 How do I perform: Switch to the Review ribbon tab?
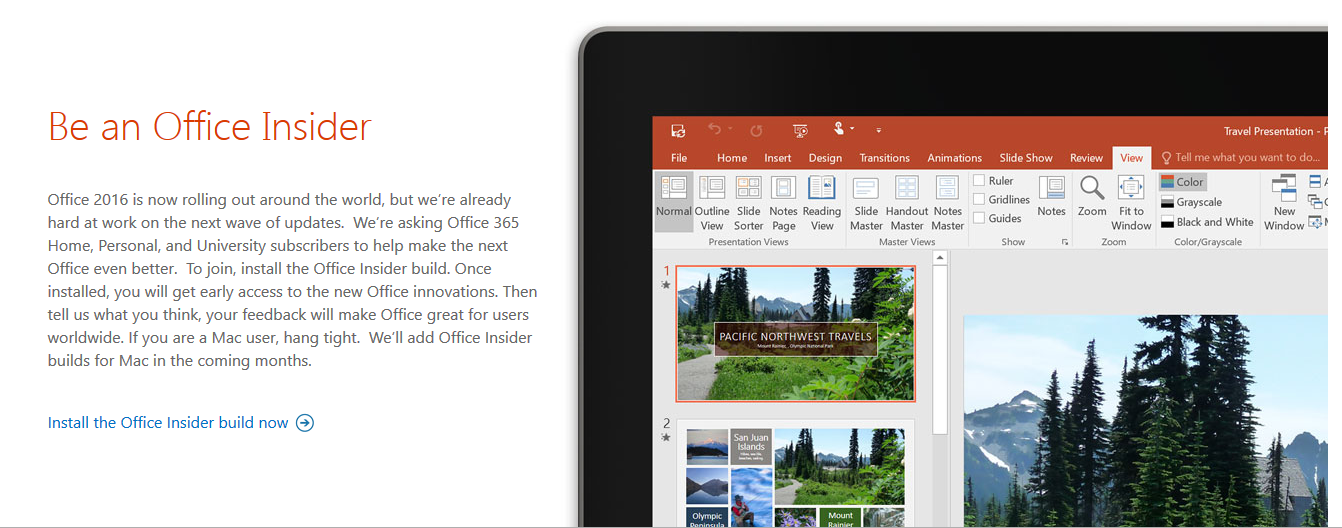(1086, 158)
